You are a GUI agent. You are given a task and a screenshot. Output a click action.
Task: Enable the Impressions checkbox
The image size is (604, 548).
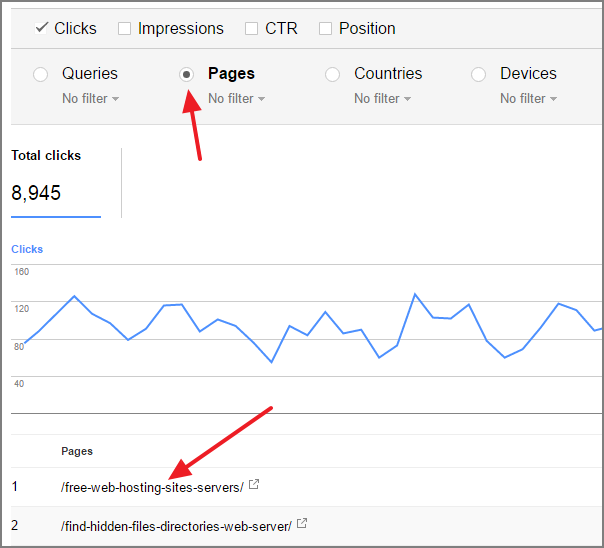click(x=124, y=28)
